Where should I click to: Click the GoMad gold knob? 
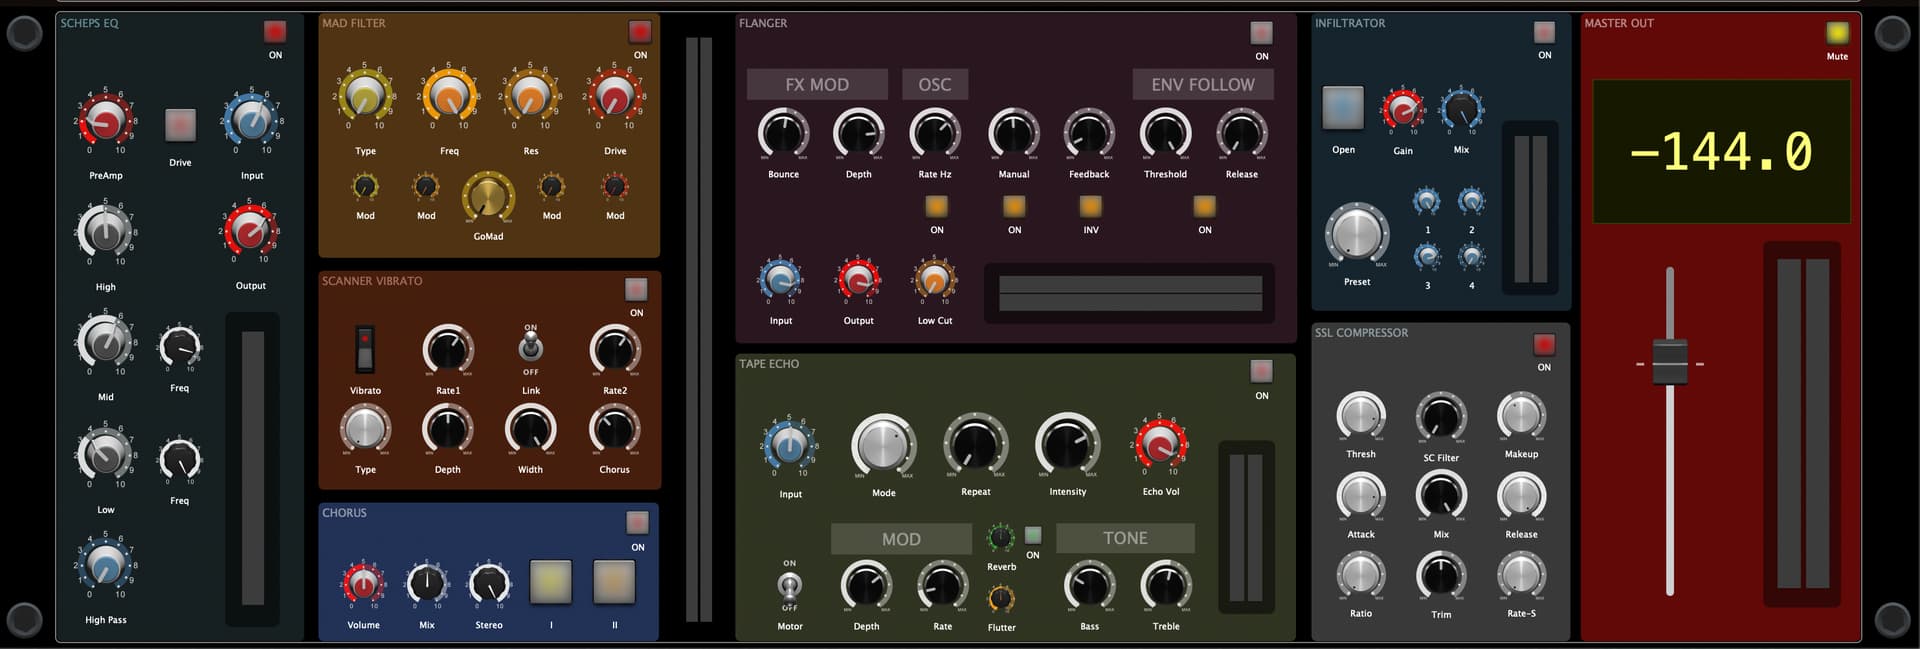(488, 197)
